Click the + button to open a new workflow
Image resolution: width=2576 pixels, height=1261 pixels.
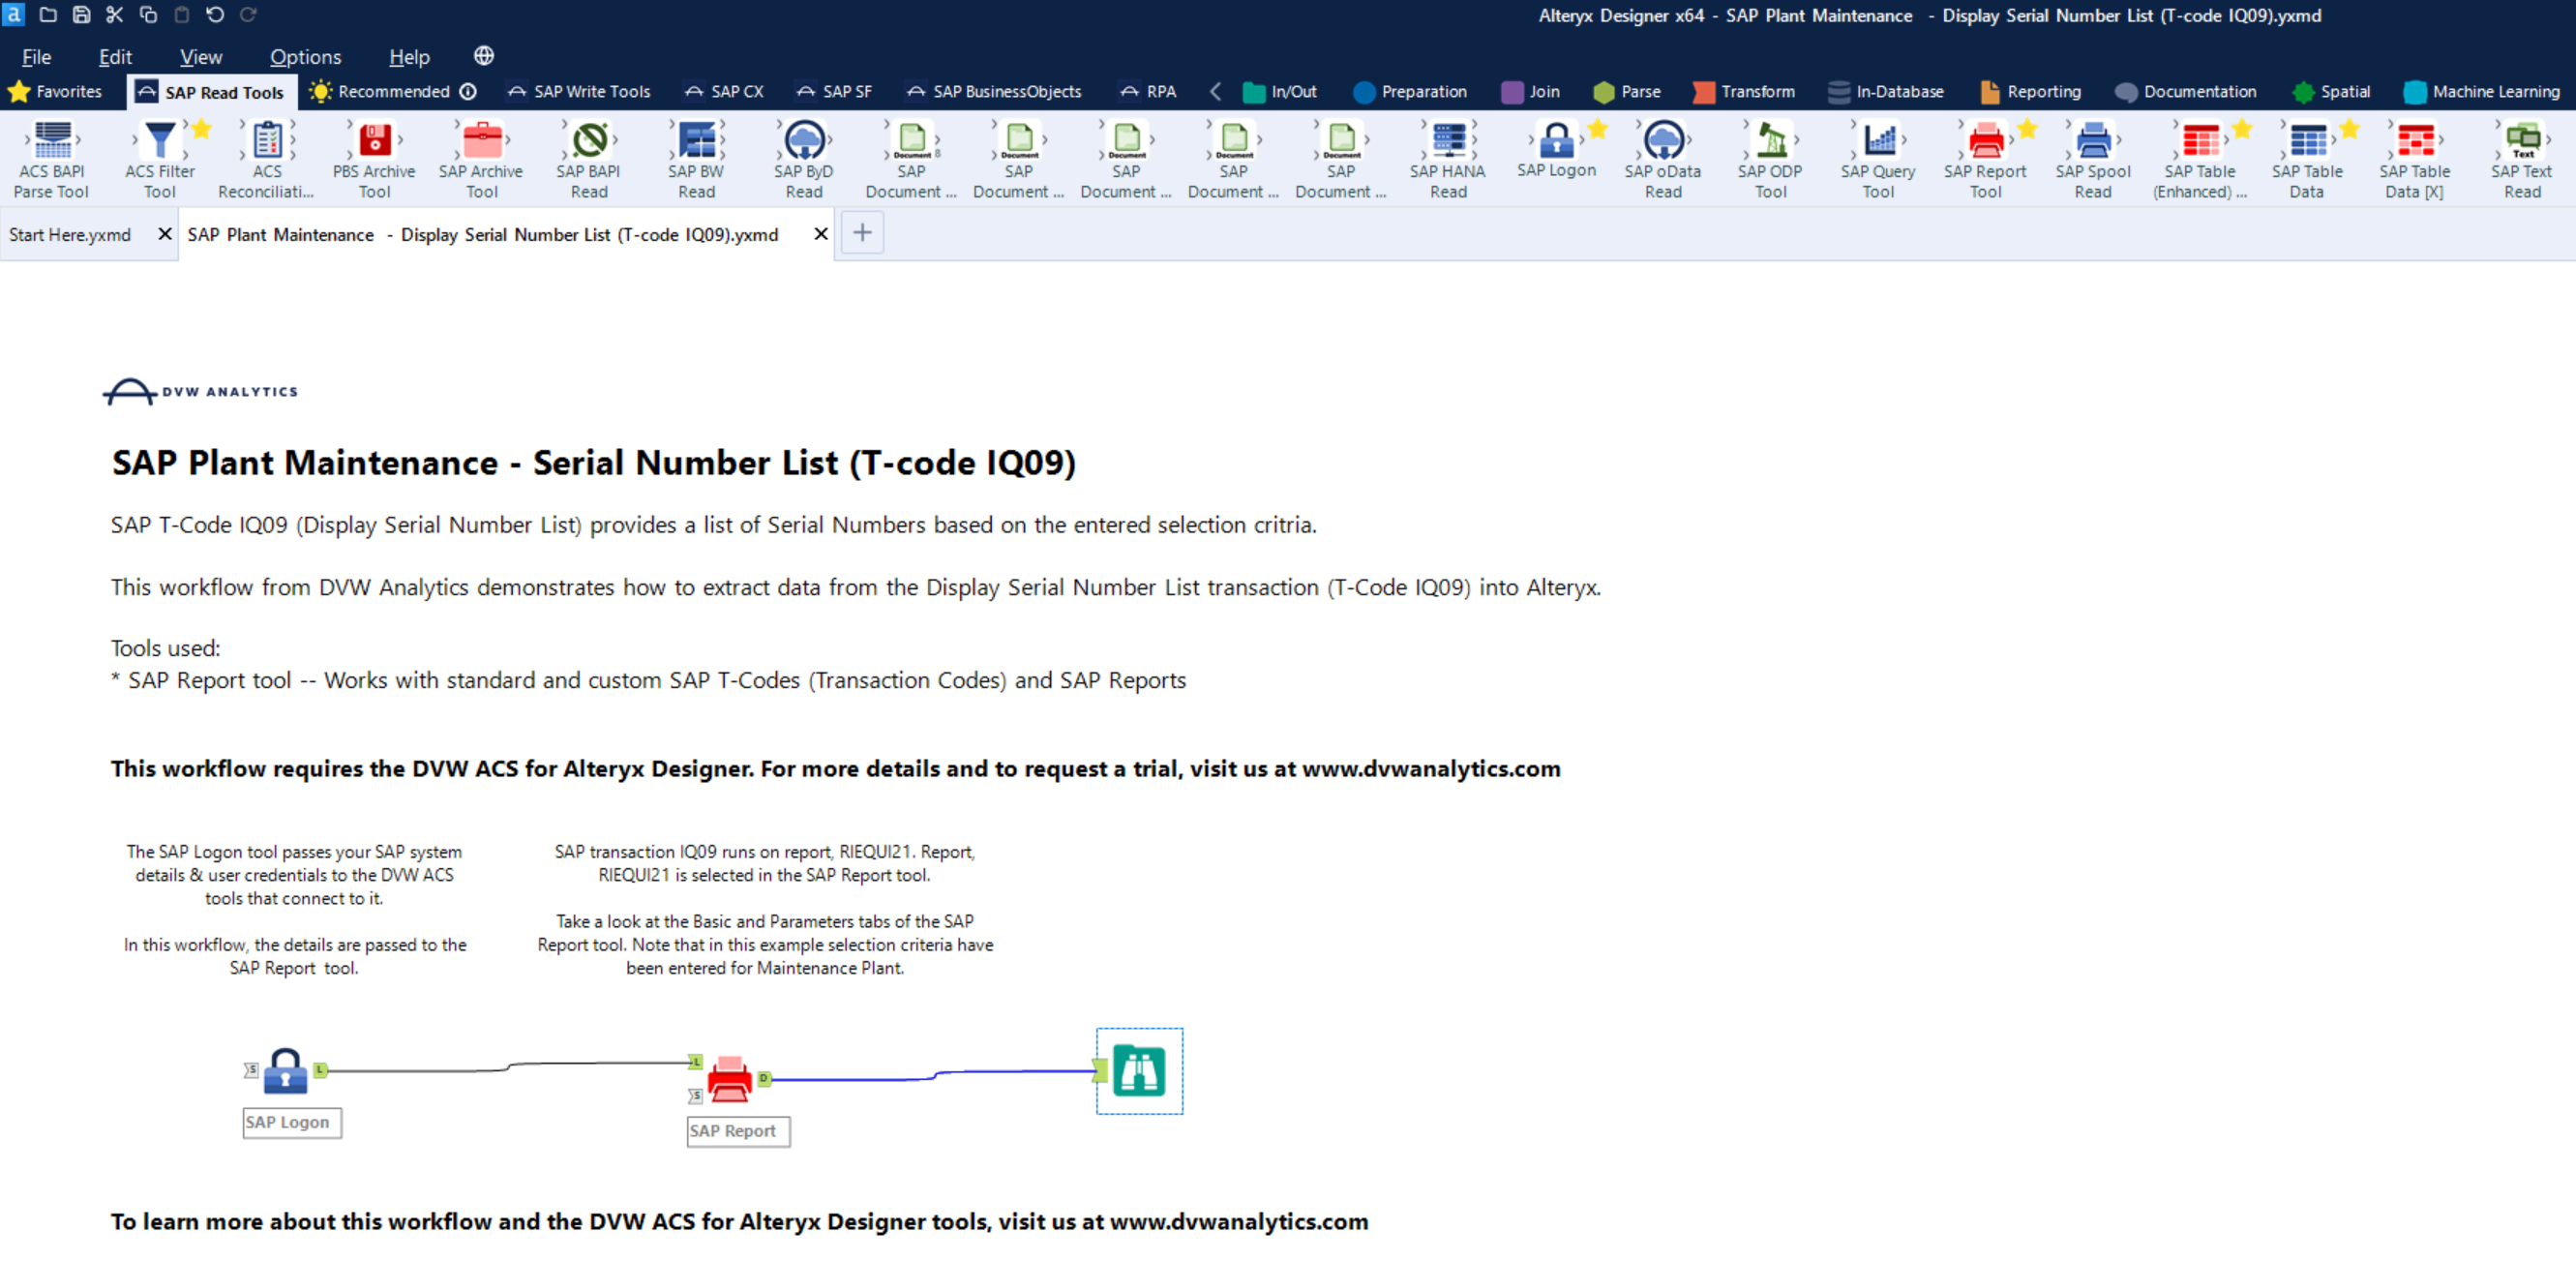coord(861,232)
